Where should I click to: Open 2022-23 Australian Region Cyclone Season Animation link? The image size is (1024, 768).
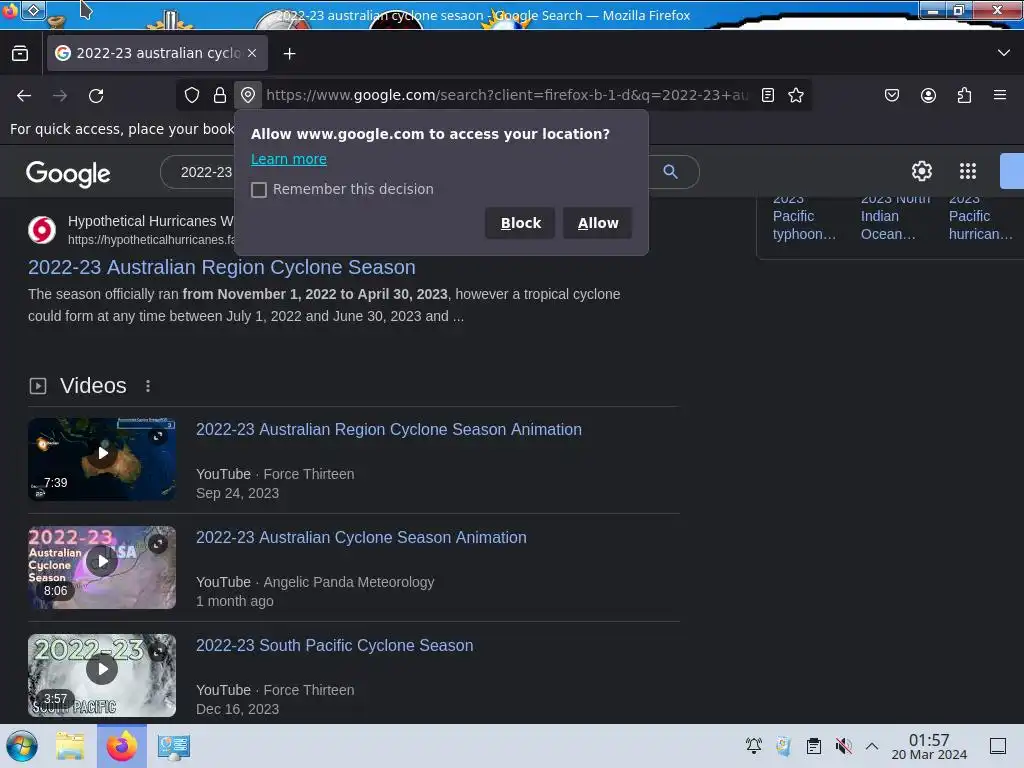point(389,429)
